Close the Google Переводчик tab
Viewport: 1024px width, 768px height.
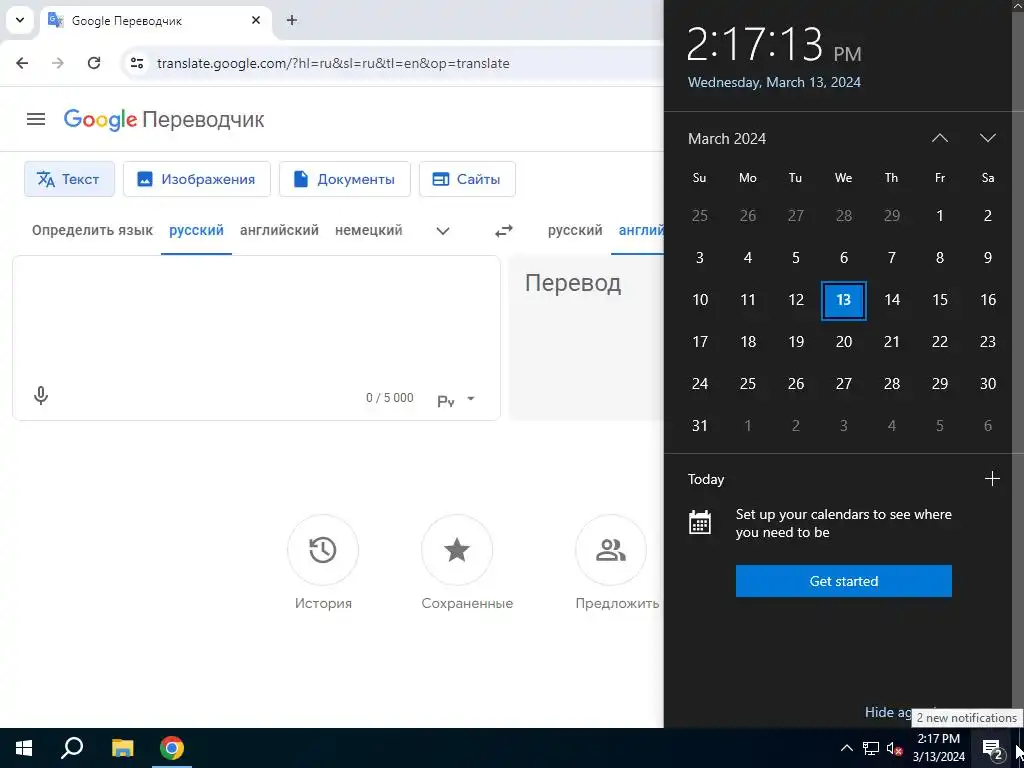(256, 20)
